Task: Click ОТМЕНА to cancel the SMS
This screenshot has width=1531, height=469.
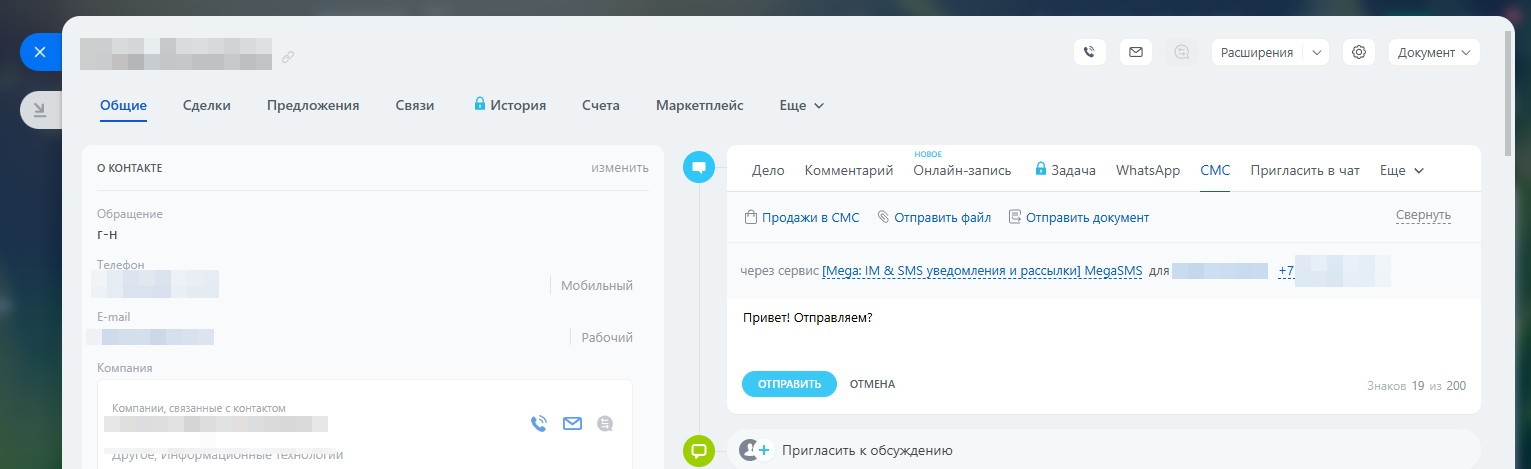Action: coord(872,384)
